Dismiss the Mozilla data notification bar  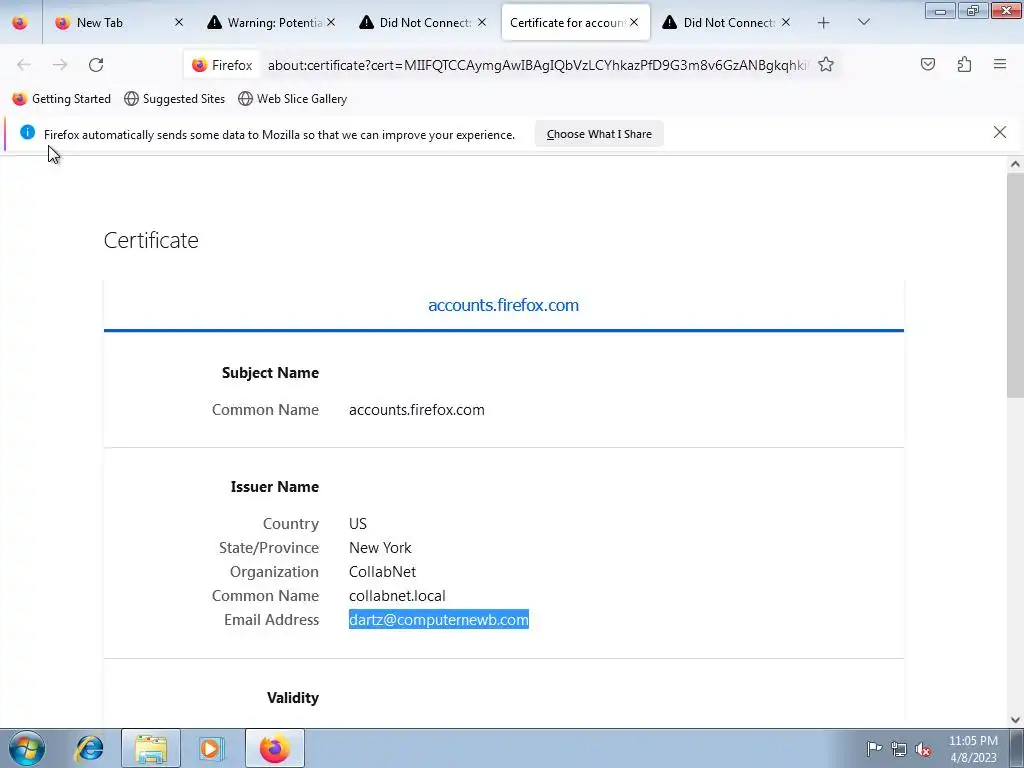tap(1000, 133)
